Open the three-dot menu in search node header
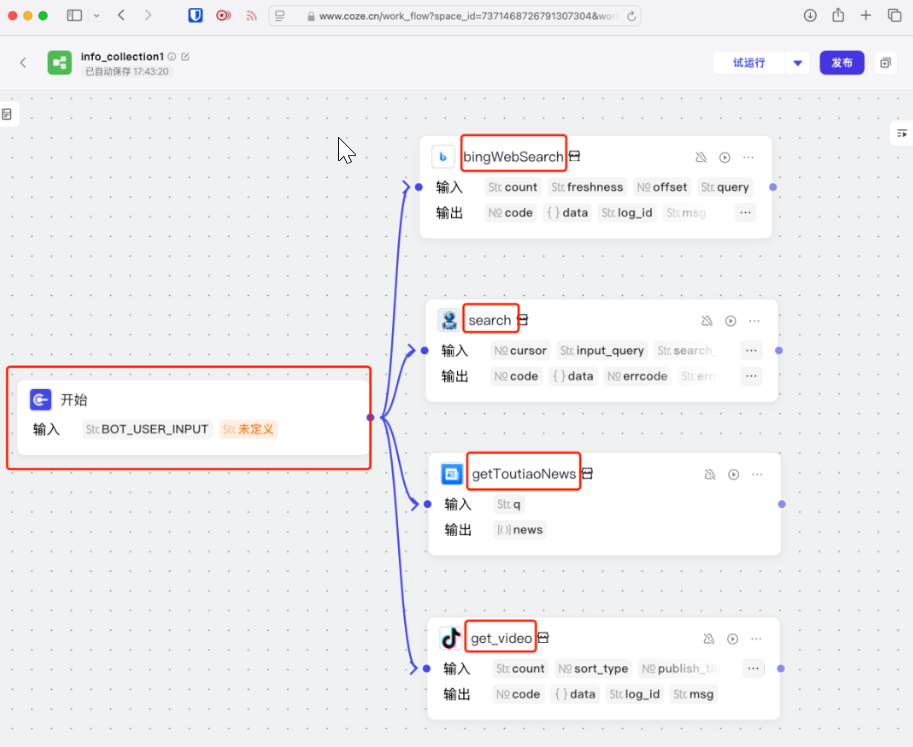Screen dimensions: 913x747 pyautogui.click(x=754, y=321)
